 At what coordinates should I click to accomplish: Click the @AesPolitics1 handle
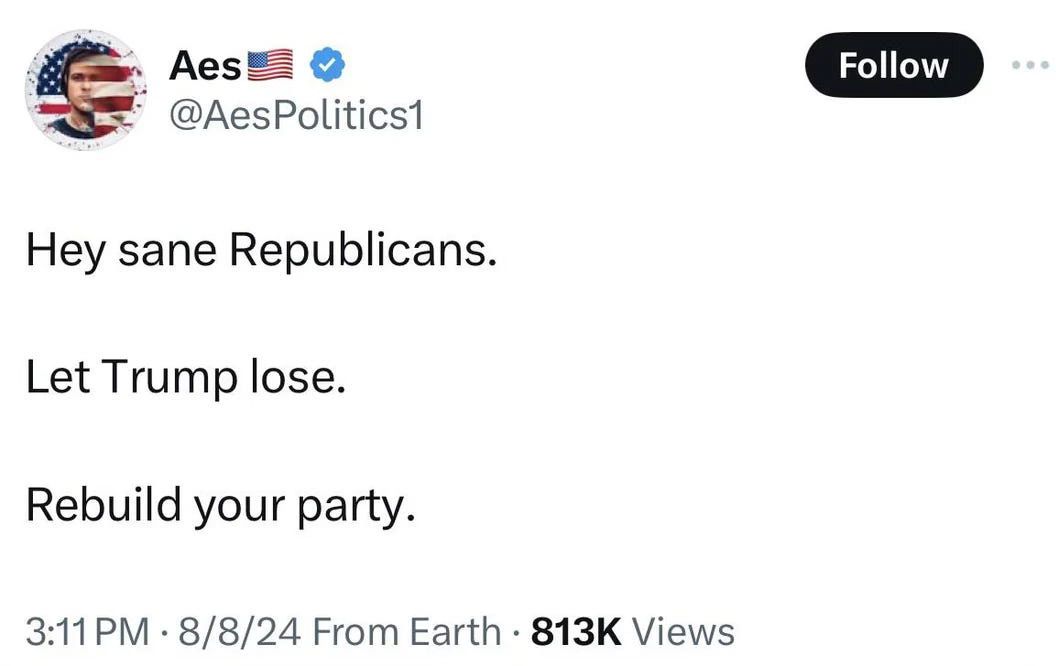[297, 115]
